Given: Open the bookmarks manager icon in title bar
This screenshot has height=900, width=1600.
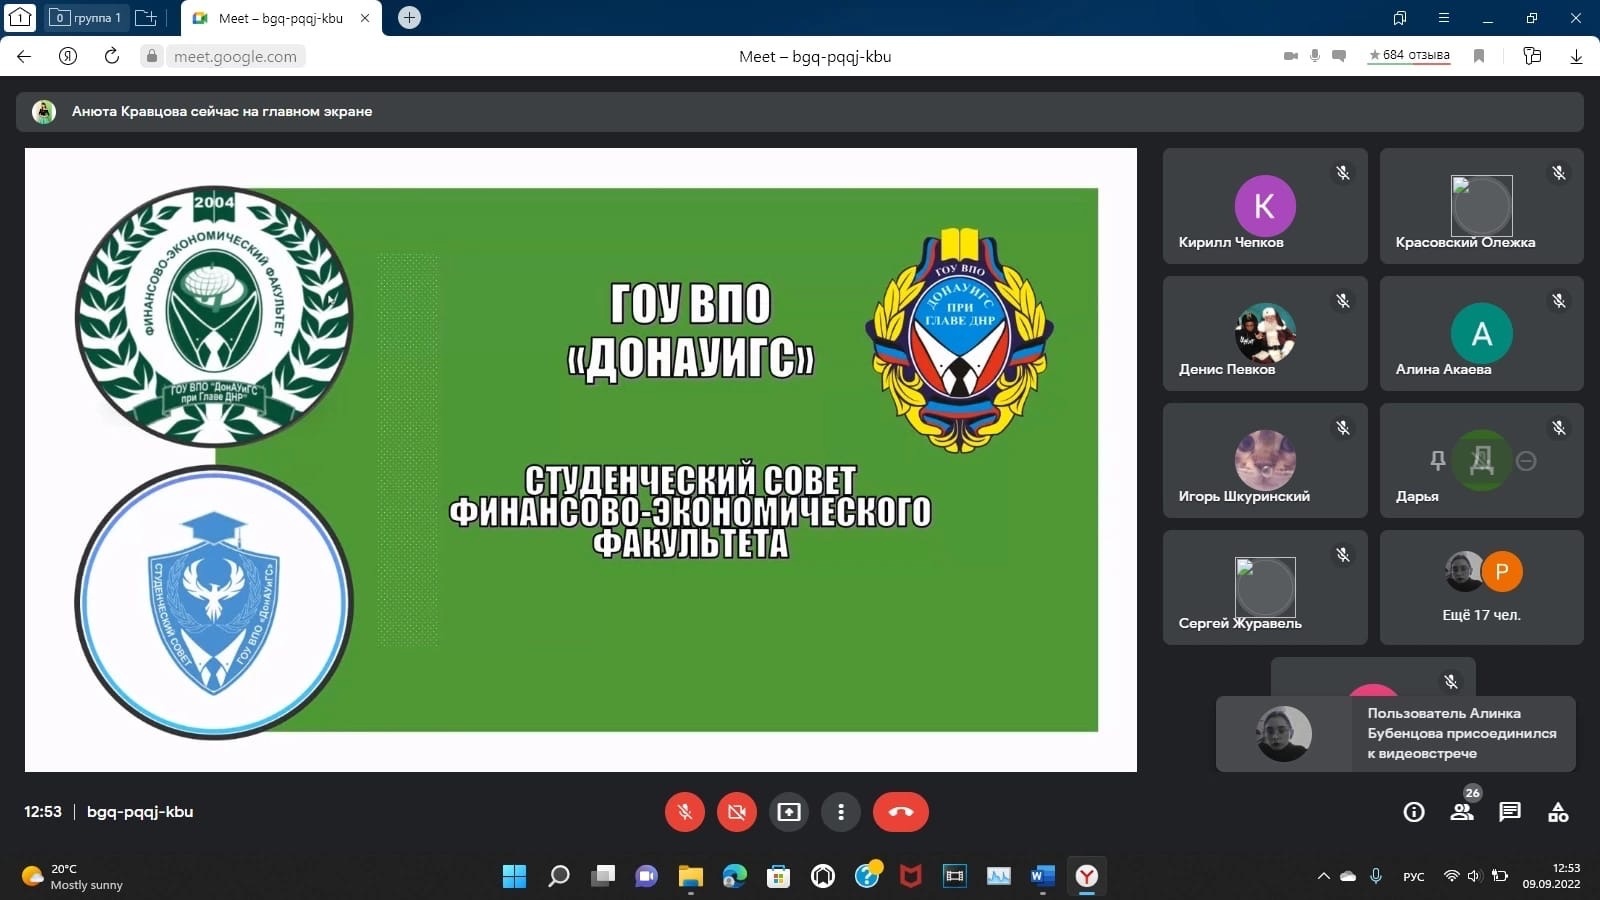Looking at the screenshot, I should tap(1400, 18).
